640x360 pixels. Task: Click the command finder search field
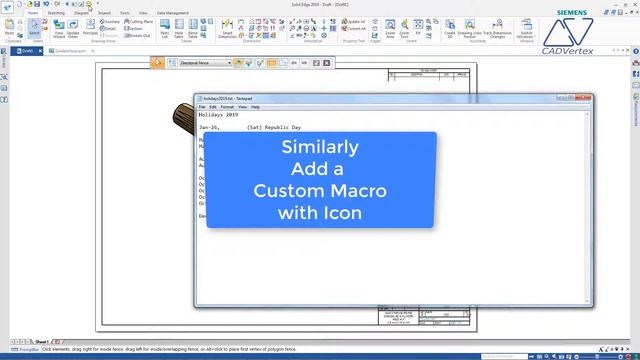coord(504,357)
